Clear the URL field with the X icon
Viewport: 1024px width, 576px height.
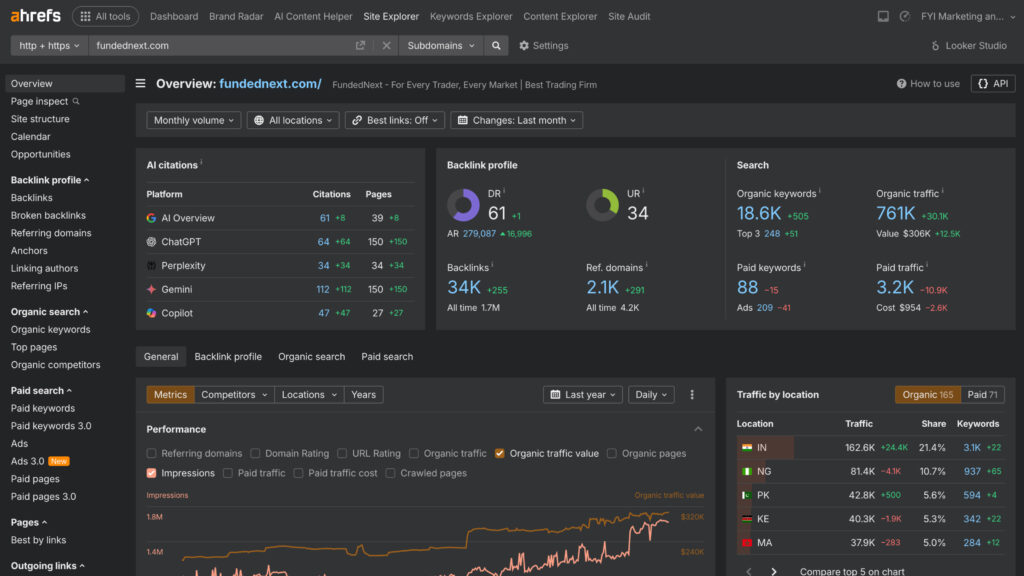point(387,46)
